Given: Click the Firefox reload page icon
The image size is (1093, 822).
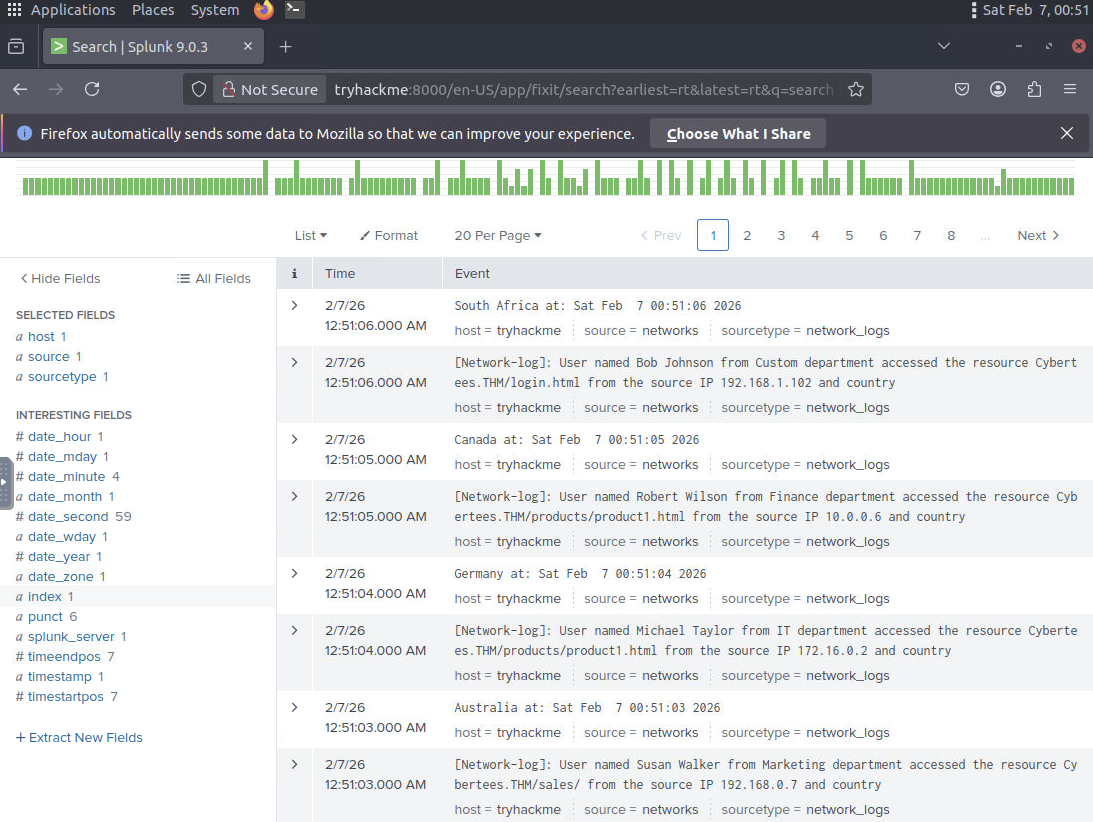Looking at the screenshot, I should pyautogui.click(x=92, y=89).
